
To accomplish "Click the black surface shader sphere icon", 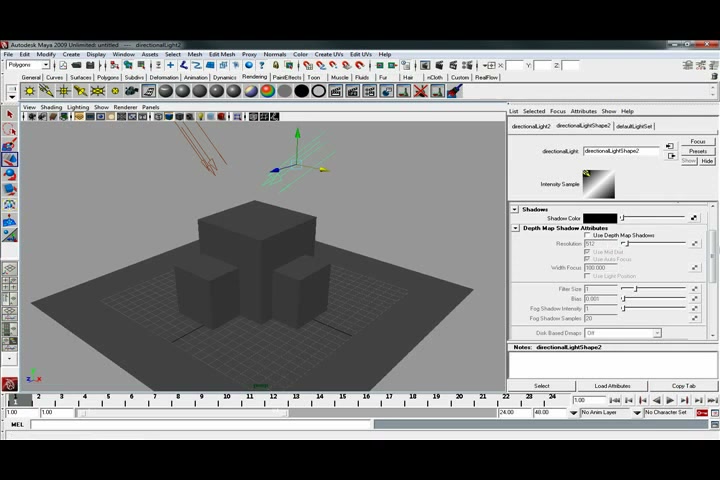I will click(302, 91).
